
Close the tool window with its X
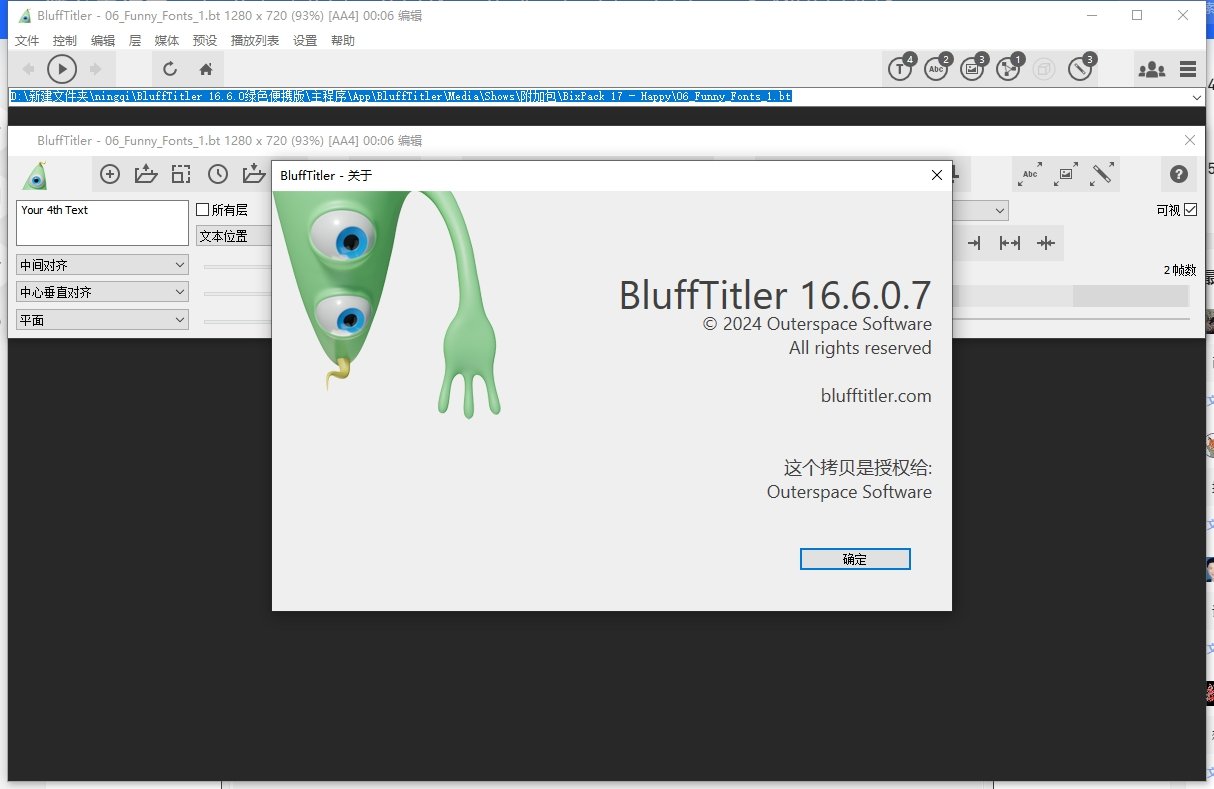click(x=1189, y=141)
